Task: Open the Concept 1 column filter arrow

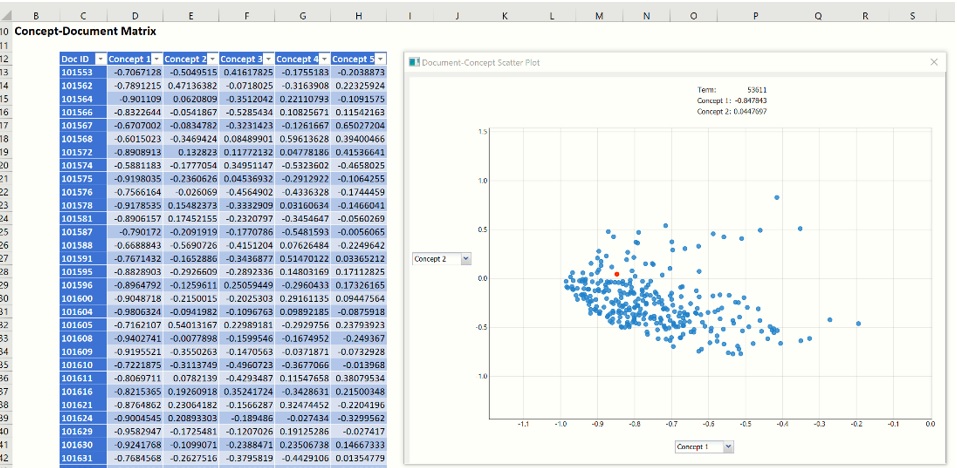Action: [156, 59]
